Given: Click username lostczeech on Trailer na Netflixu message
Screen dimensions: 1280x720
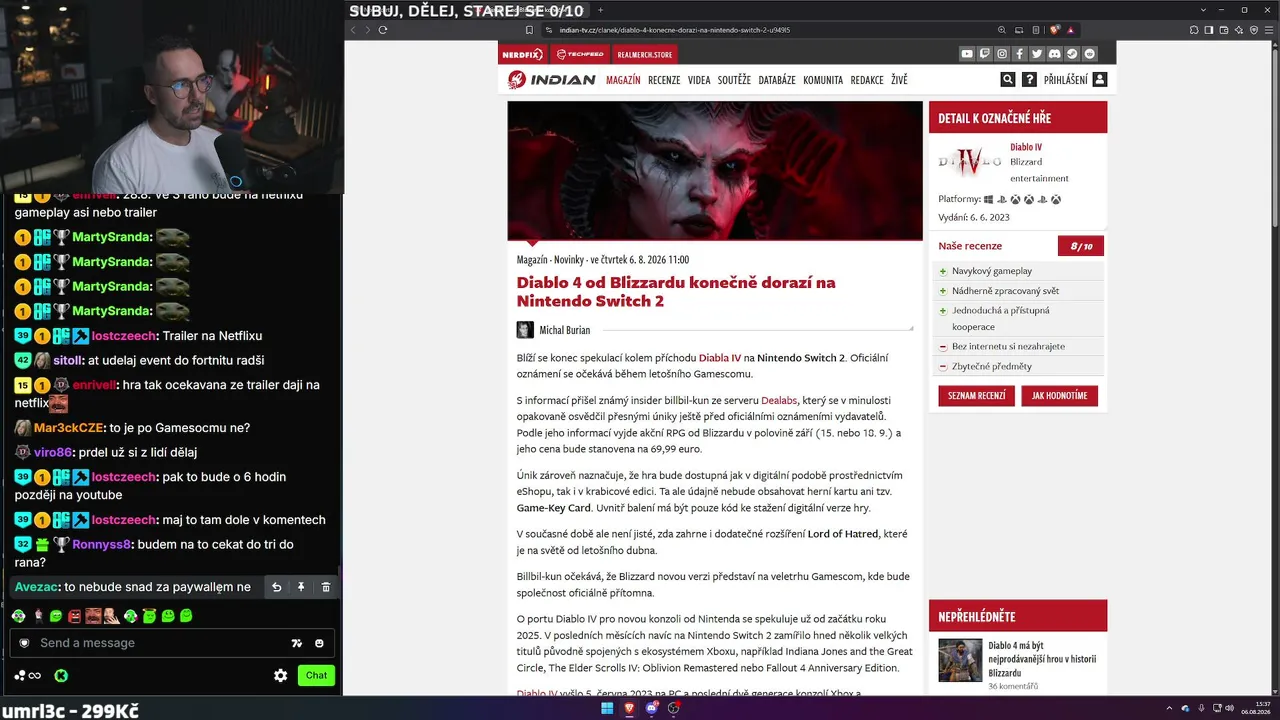Looking at the screenshot, I should coord(126,336).
